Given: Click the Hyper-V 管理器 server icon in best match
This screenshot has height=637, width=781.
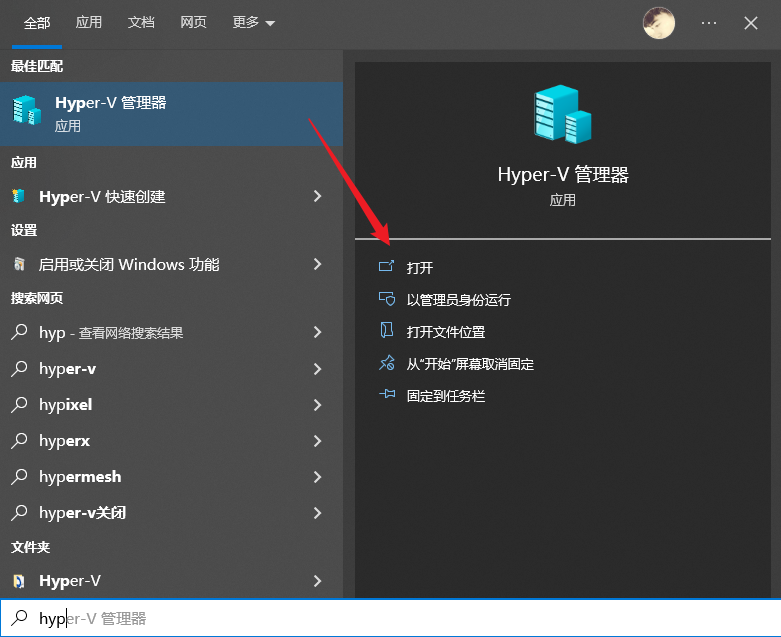Looking at the screenshot, I should coord(26,110).
